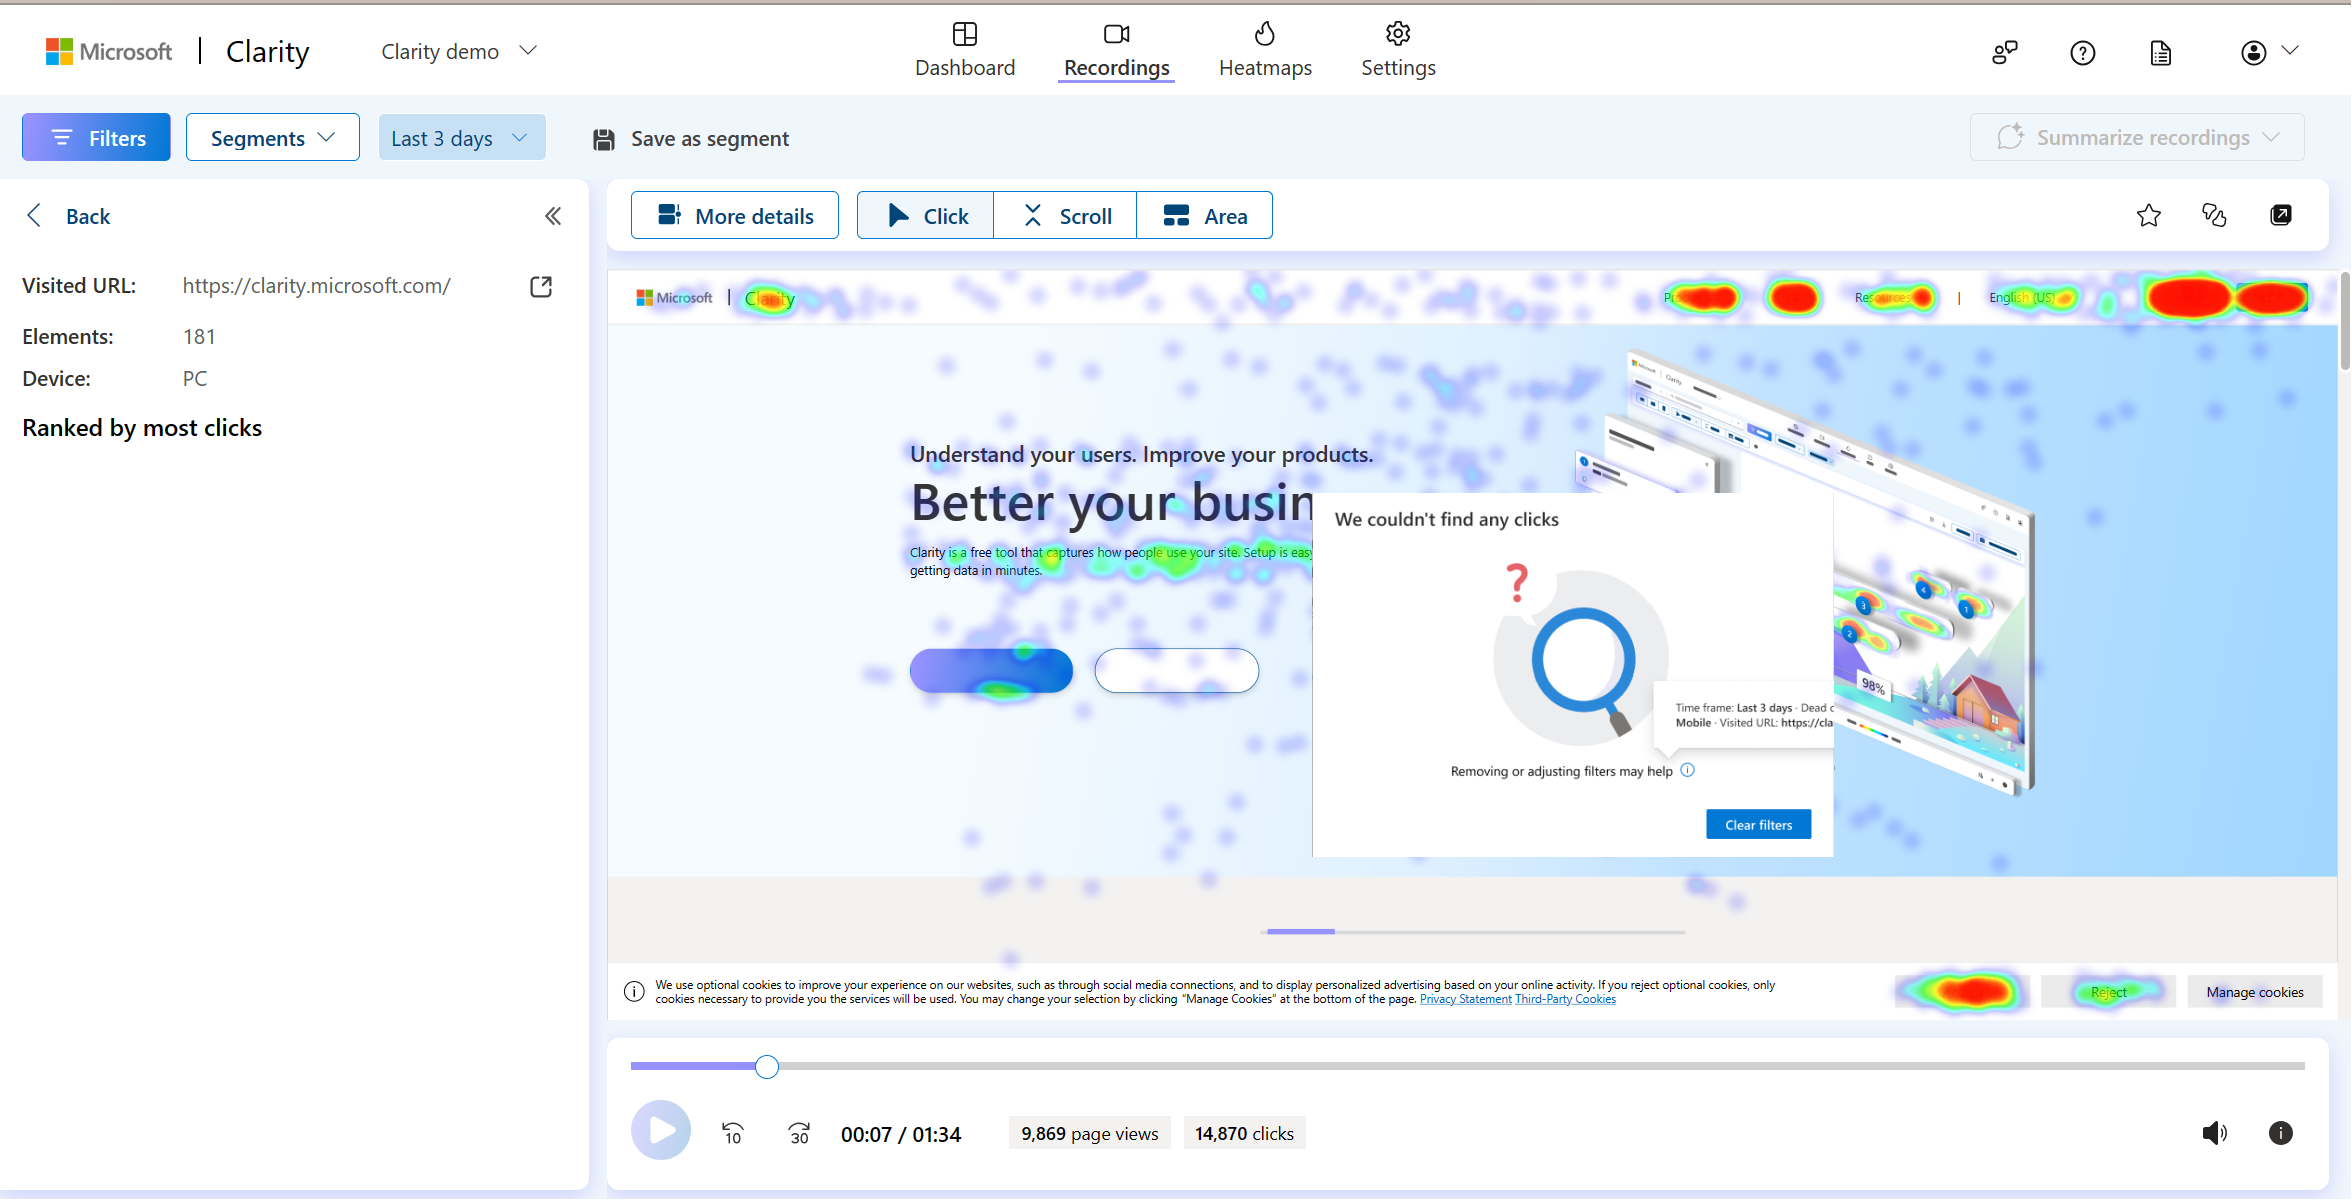
Task: Click the white outlined button in page preview
Action: (x=1177, y=671)
